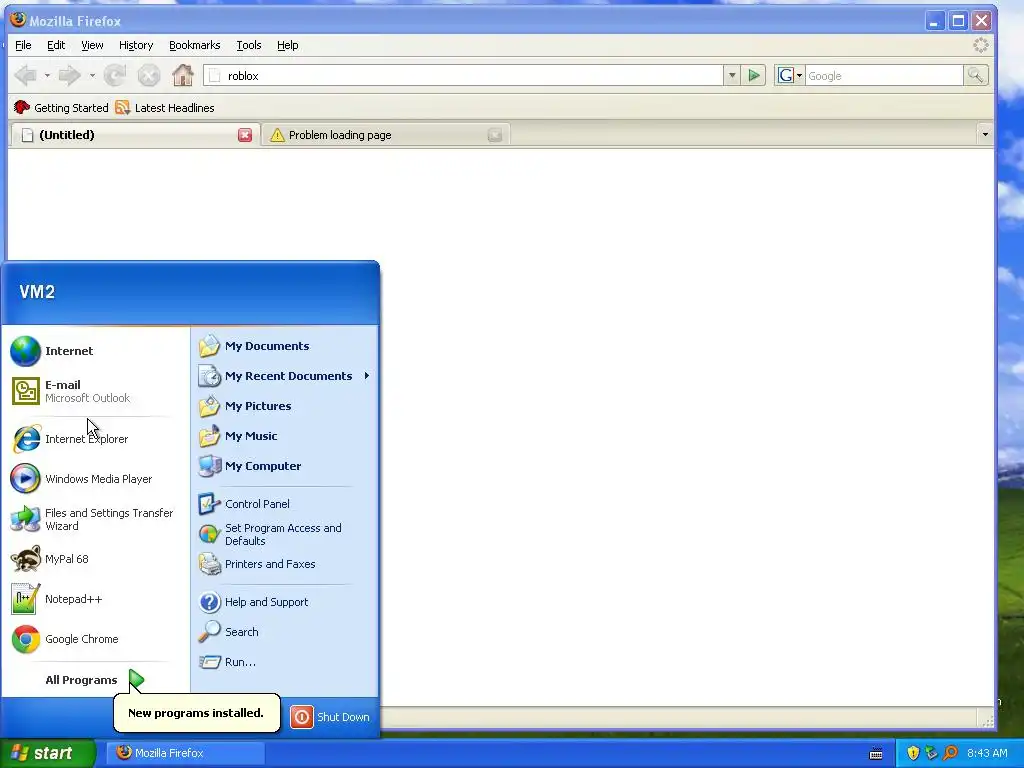1024x768 pixels.
Task: Expand All Programs menu
Action: pyautogui.click(x=95, y=680)
